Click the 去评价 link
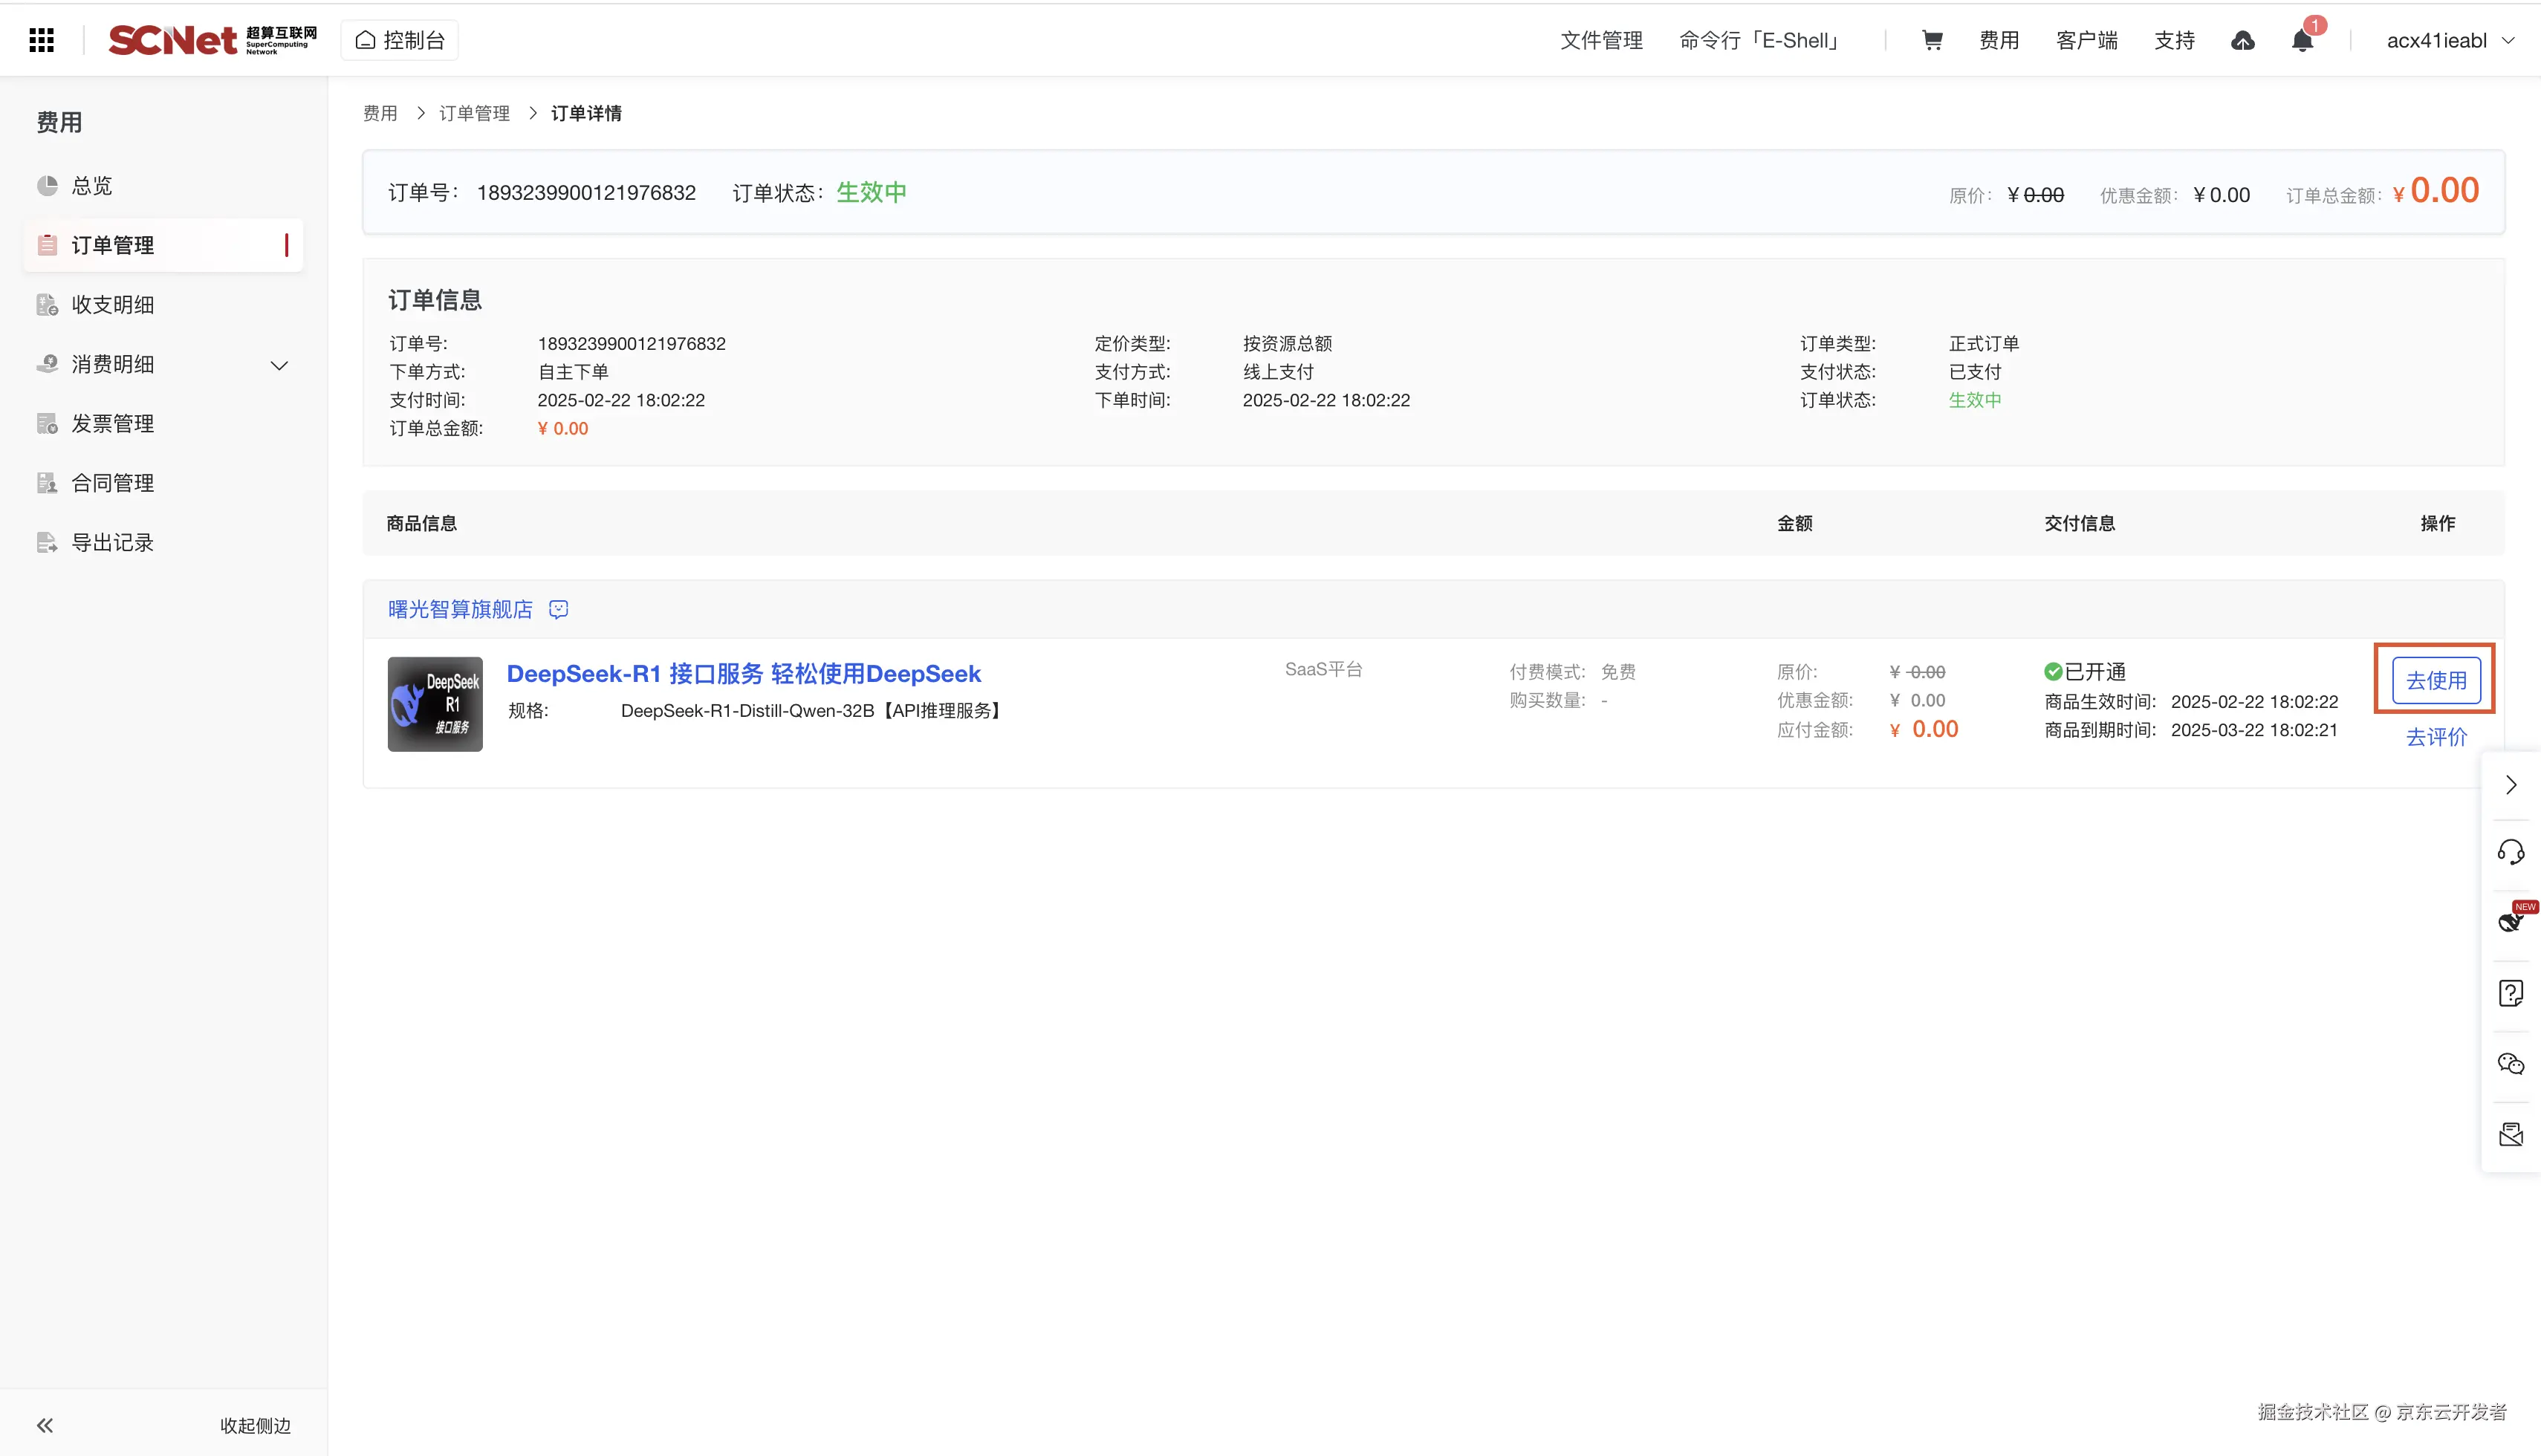This screenshot has height=1456, width=2541. (x=2435, y=737)
